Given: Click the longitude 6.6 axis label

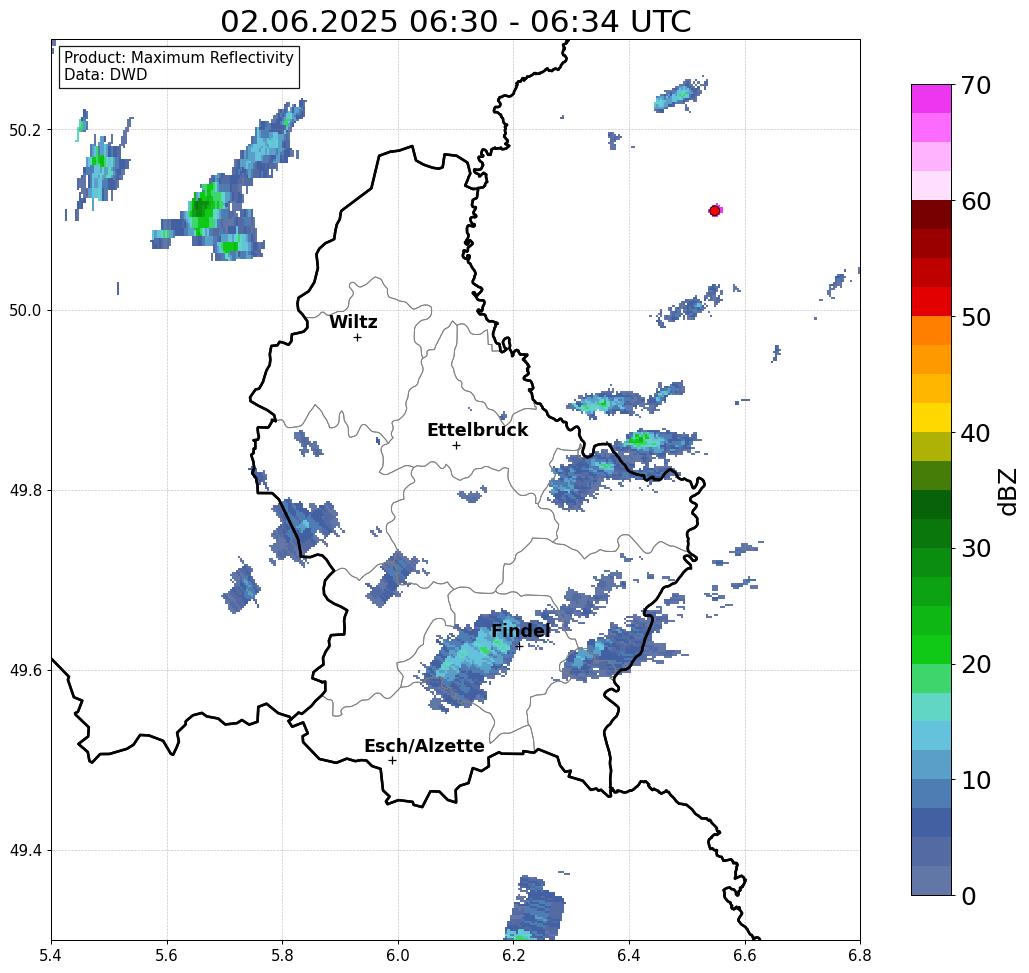Looking at the screenshot, I should point(745,955).
